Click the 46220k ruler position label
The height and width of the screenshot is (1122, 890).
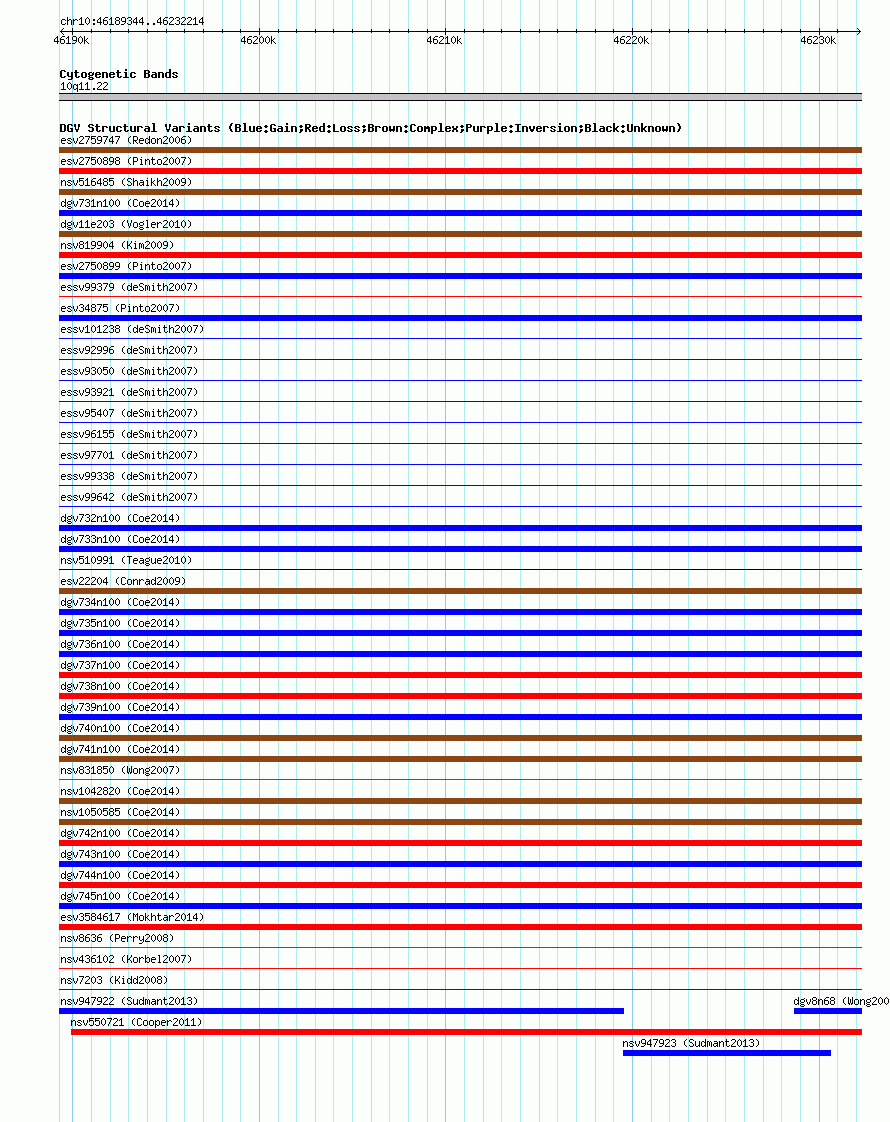coord(631,40)
